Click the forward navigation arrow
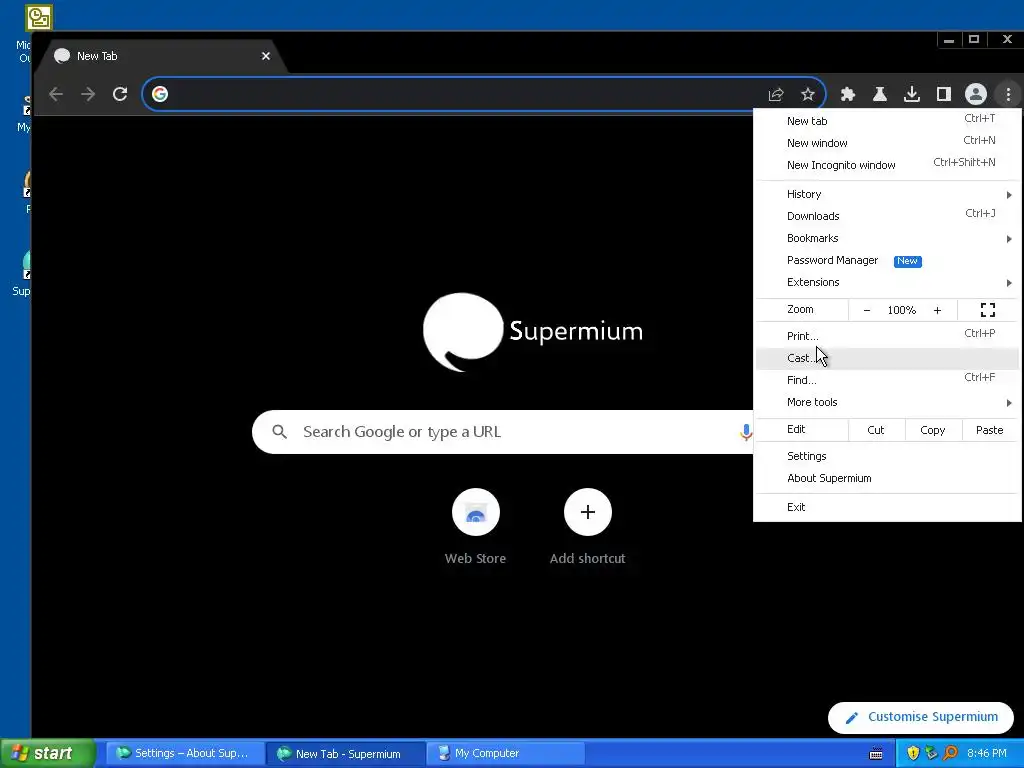The image size is (1024, 768). [x=88, y=94]
